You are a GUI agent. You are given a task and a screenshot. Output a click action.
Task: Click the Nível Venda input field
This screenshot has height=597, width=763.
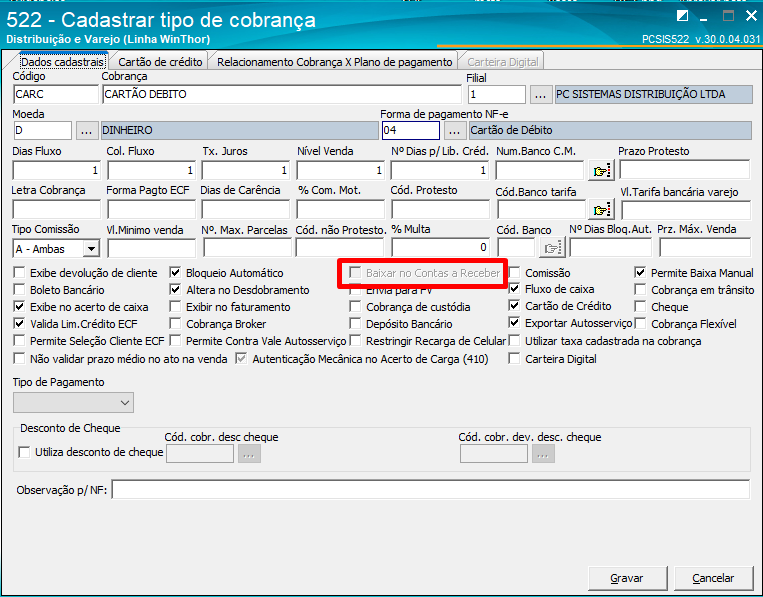click(341, 170)
